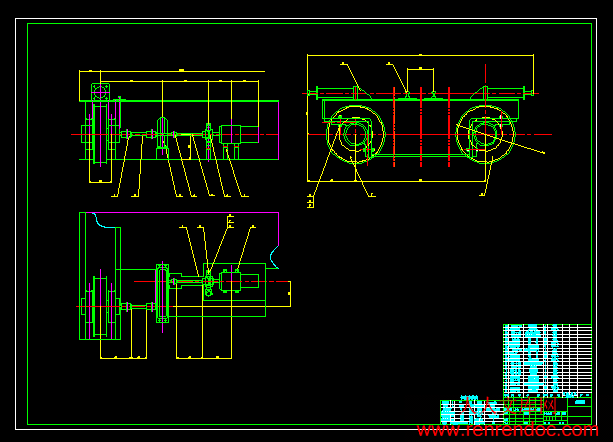Image resolution: width=613 pixels, height=442 pixels.
Task: Select the lower-left plan view of the drive
Action: (x=184, y=285)
